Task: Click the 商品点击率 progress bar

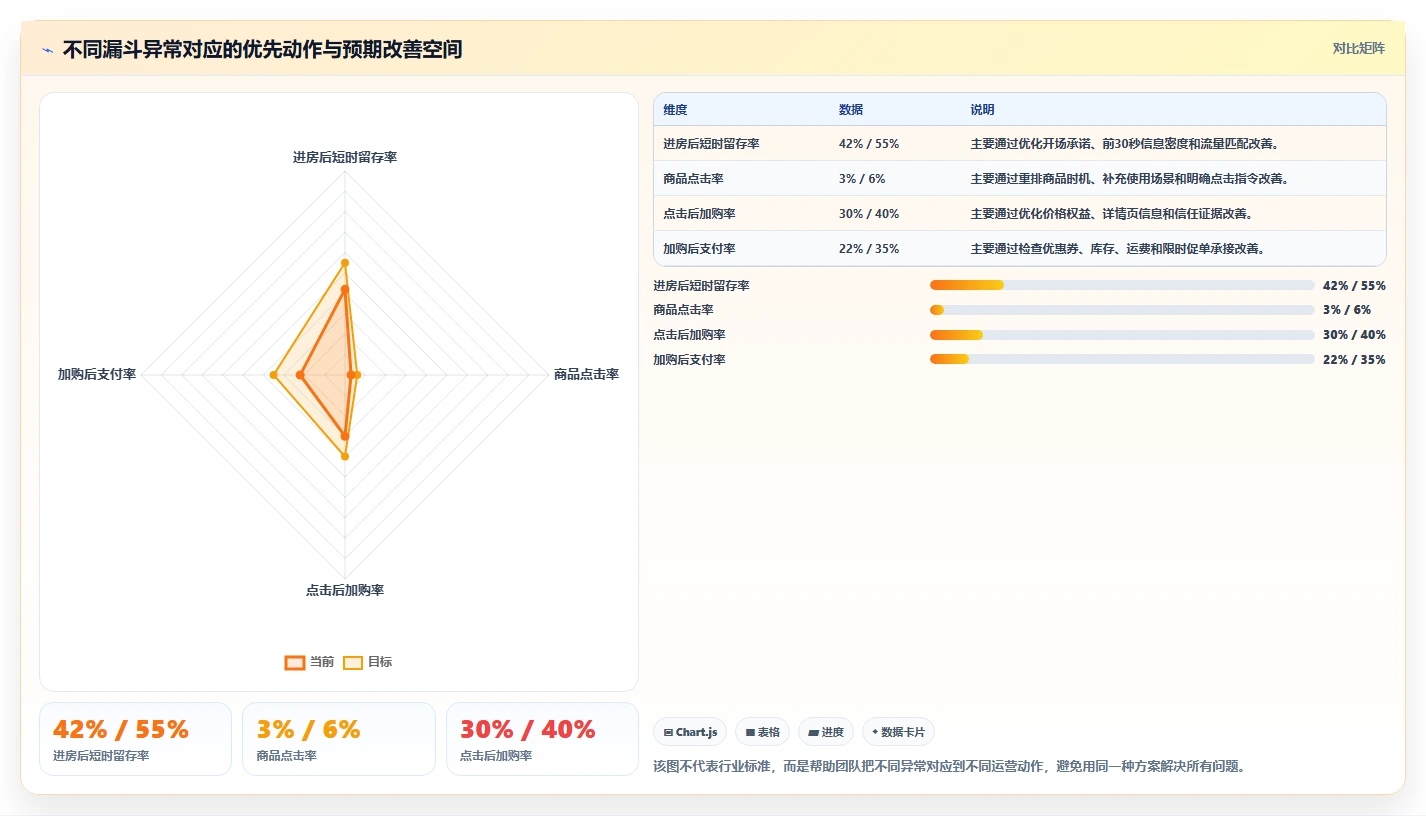Action: pos(1122,310)
